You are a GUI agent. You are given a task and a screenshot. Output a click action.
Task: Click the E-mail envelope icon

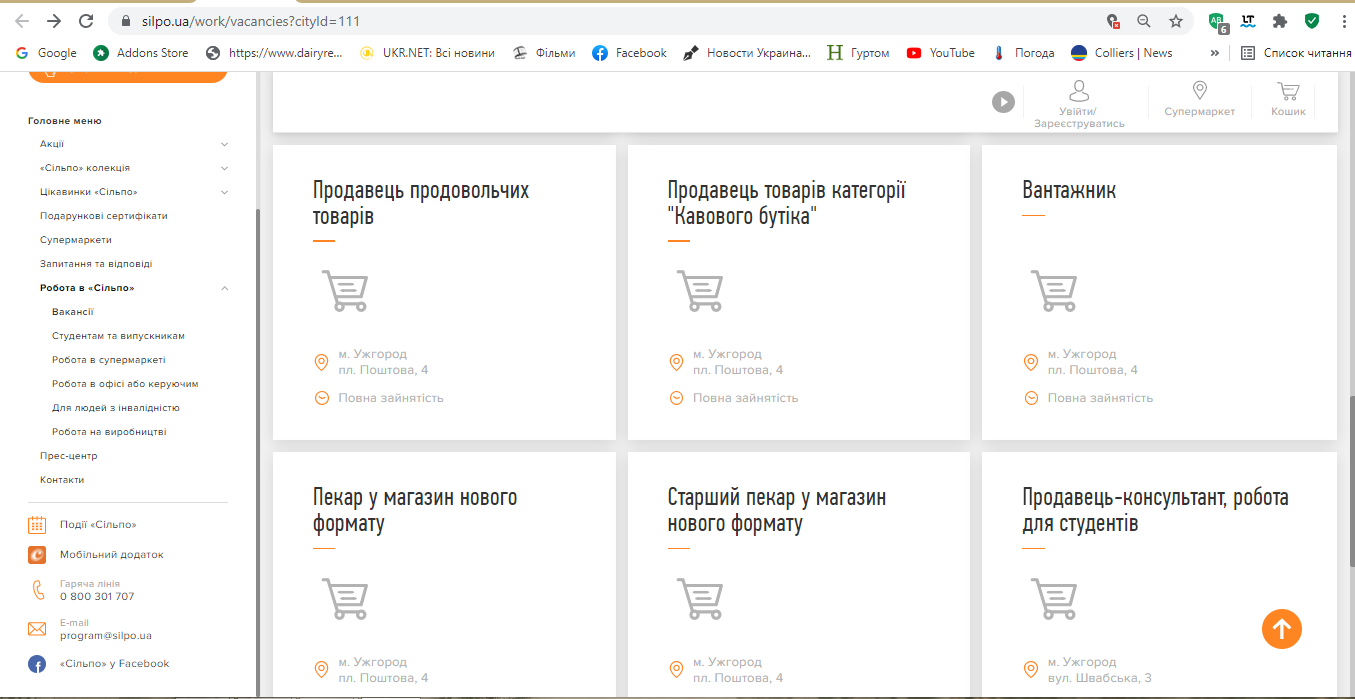[x=37, y=629]
